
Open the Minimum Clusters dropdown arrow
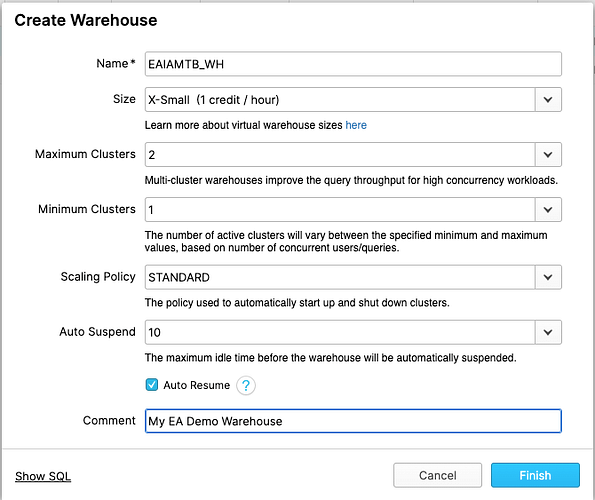(548, 210)
